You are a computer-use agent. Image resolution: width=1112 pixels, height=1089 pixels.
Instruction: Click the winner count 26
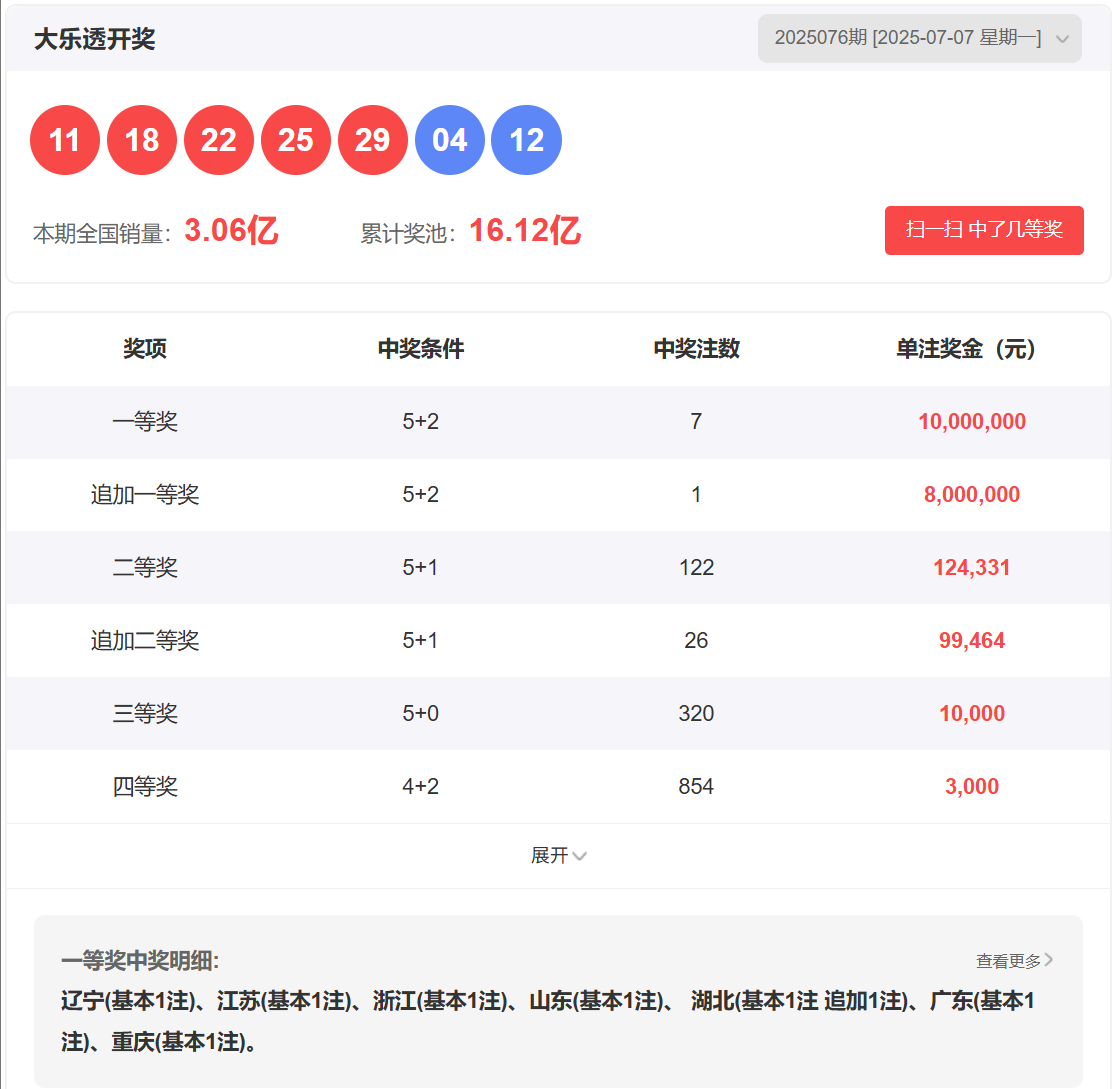(696, 640)
